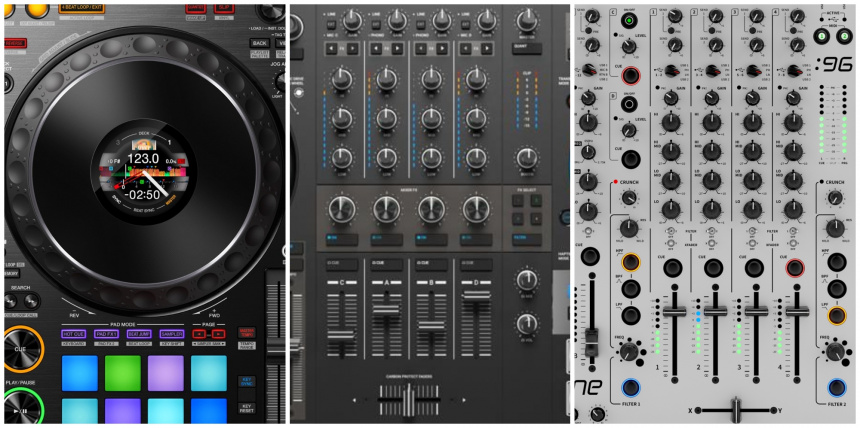Click the green FX SELECT button
This screenshot has height=428, width=860.
point(535,200)
